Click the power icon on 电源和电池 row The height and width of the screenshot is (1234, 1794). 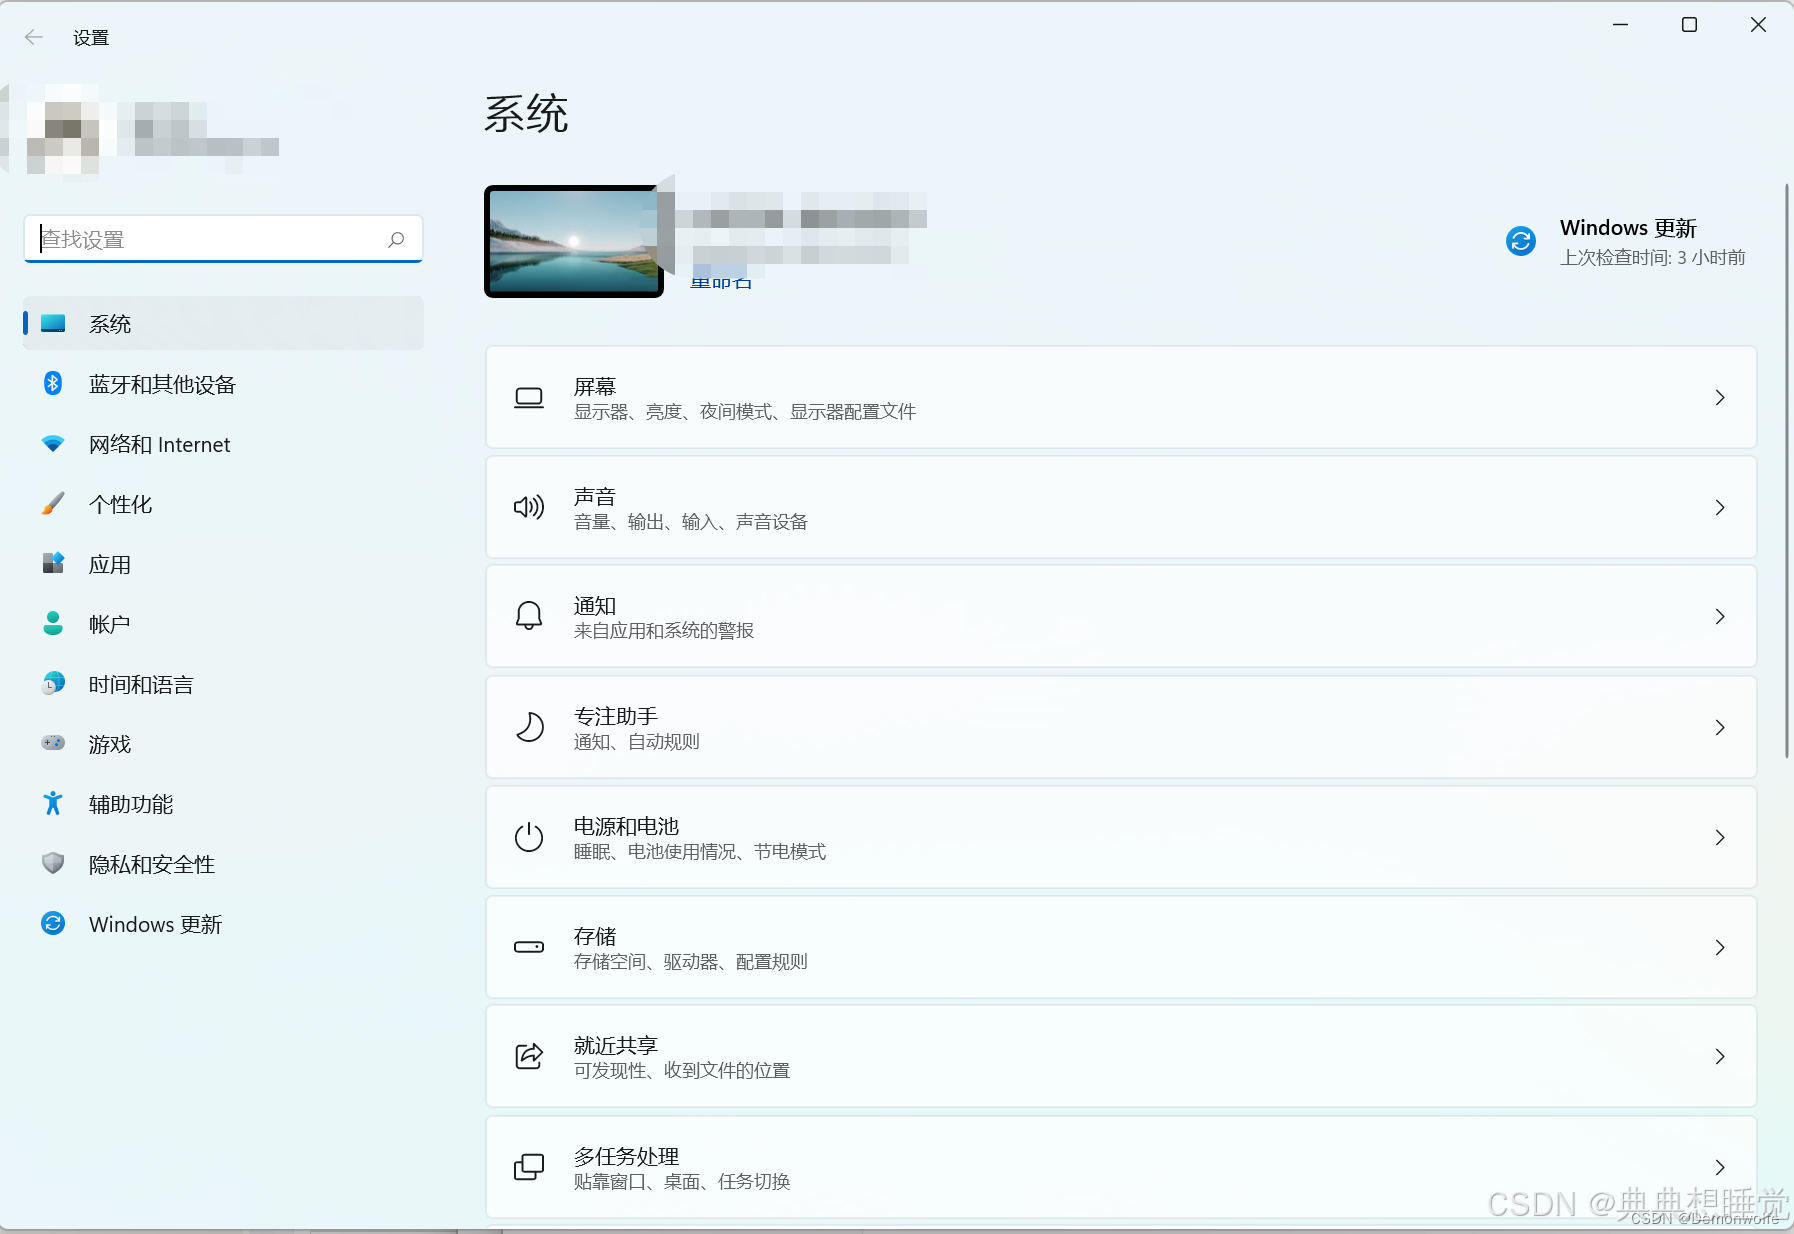click(529, 837)
